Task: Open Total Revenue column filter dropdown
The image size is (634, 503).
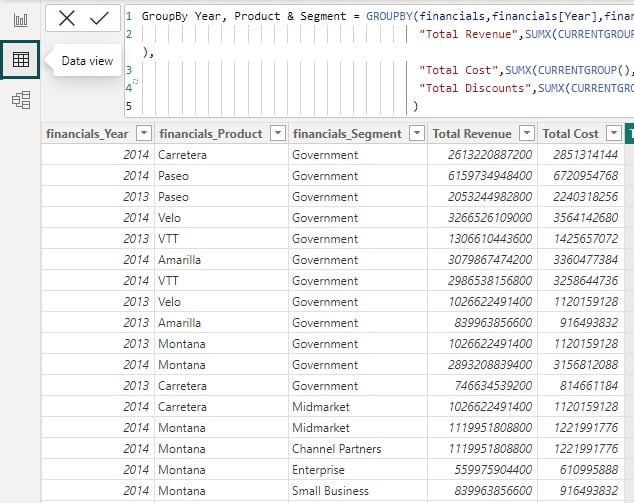Action: [527, 133]
